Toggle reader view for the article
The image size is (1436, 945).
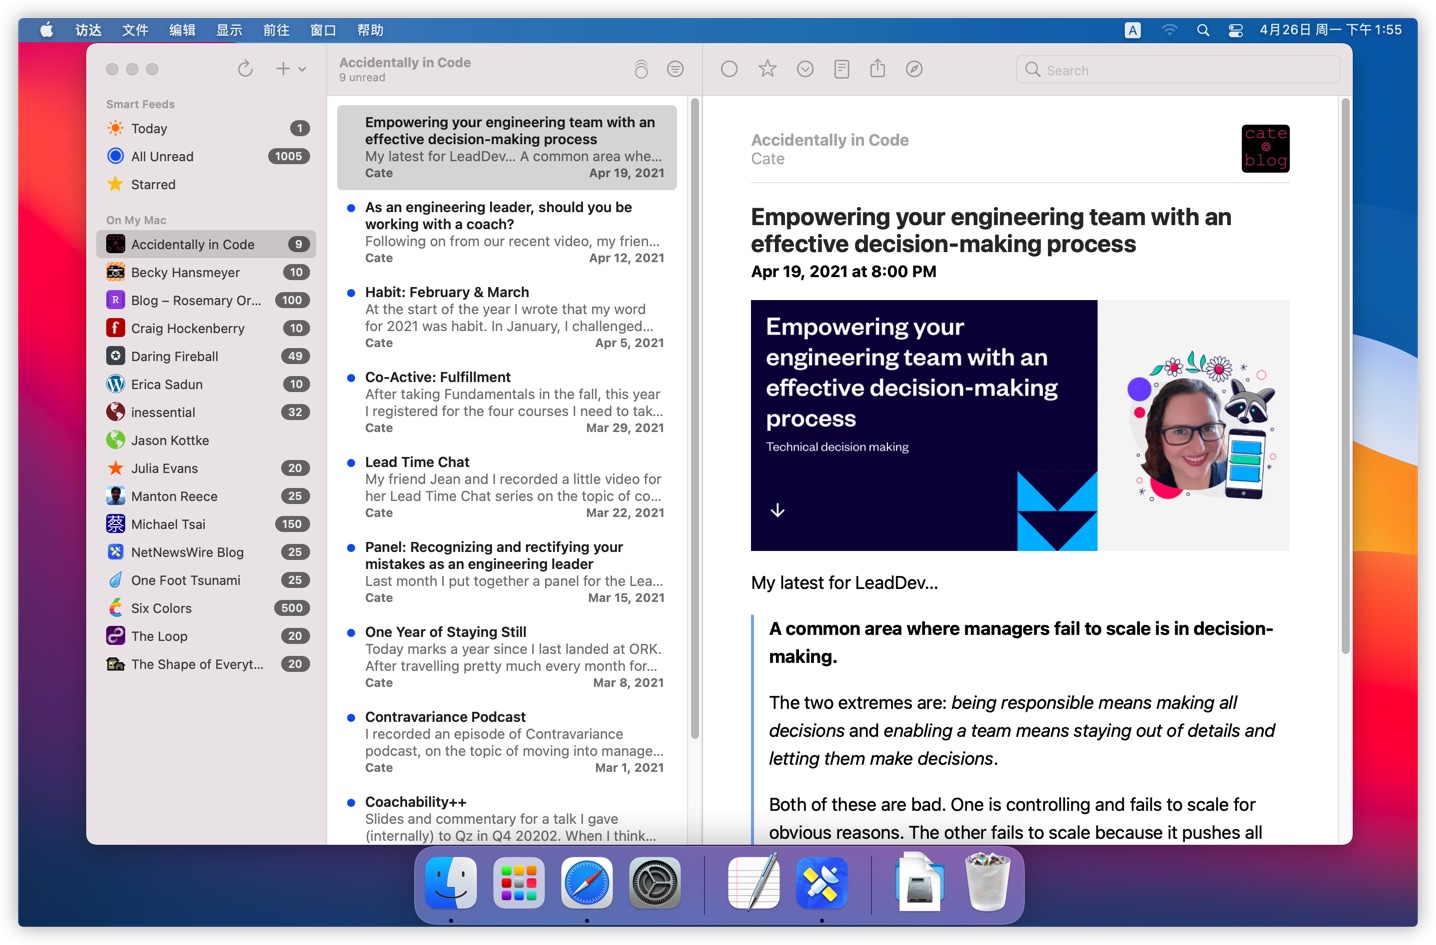[842, 69]
